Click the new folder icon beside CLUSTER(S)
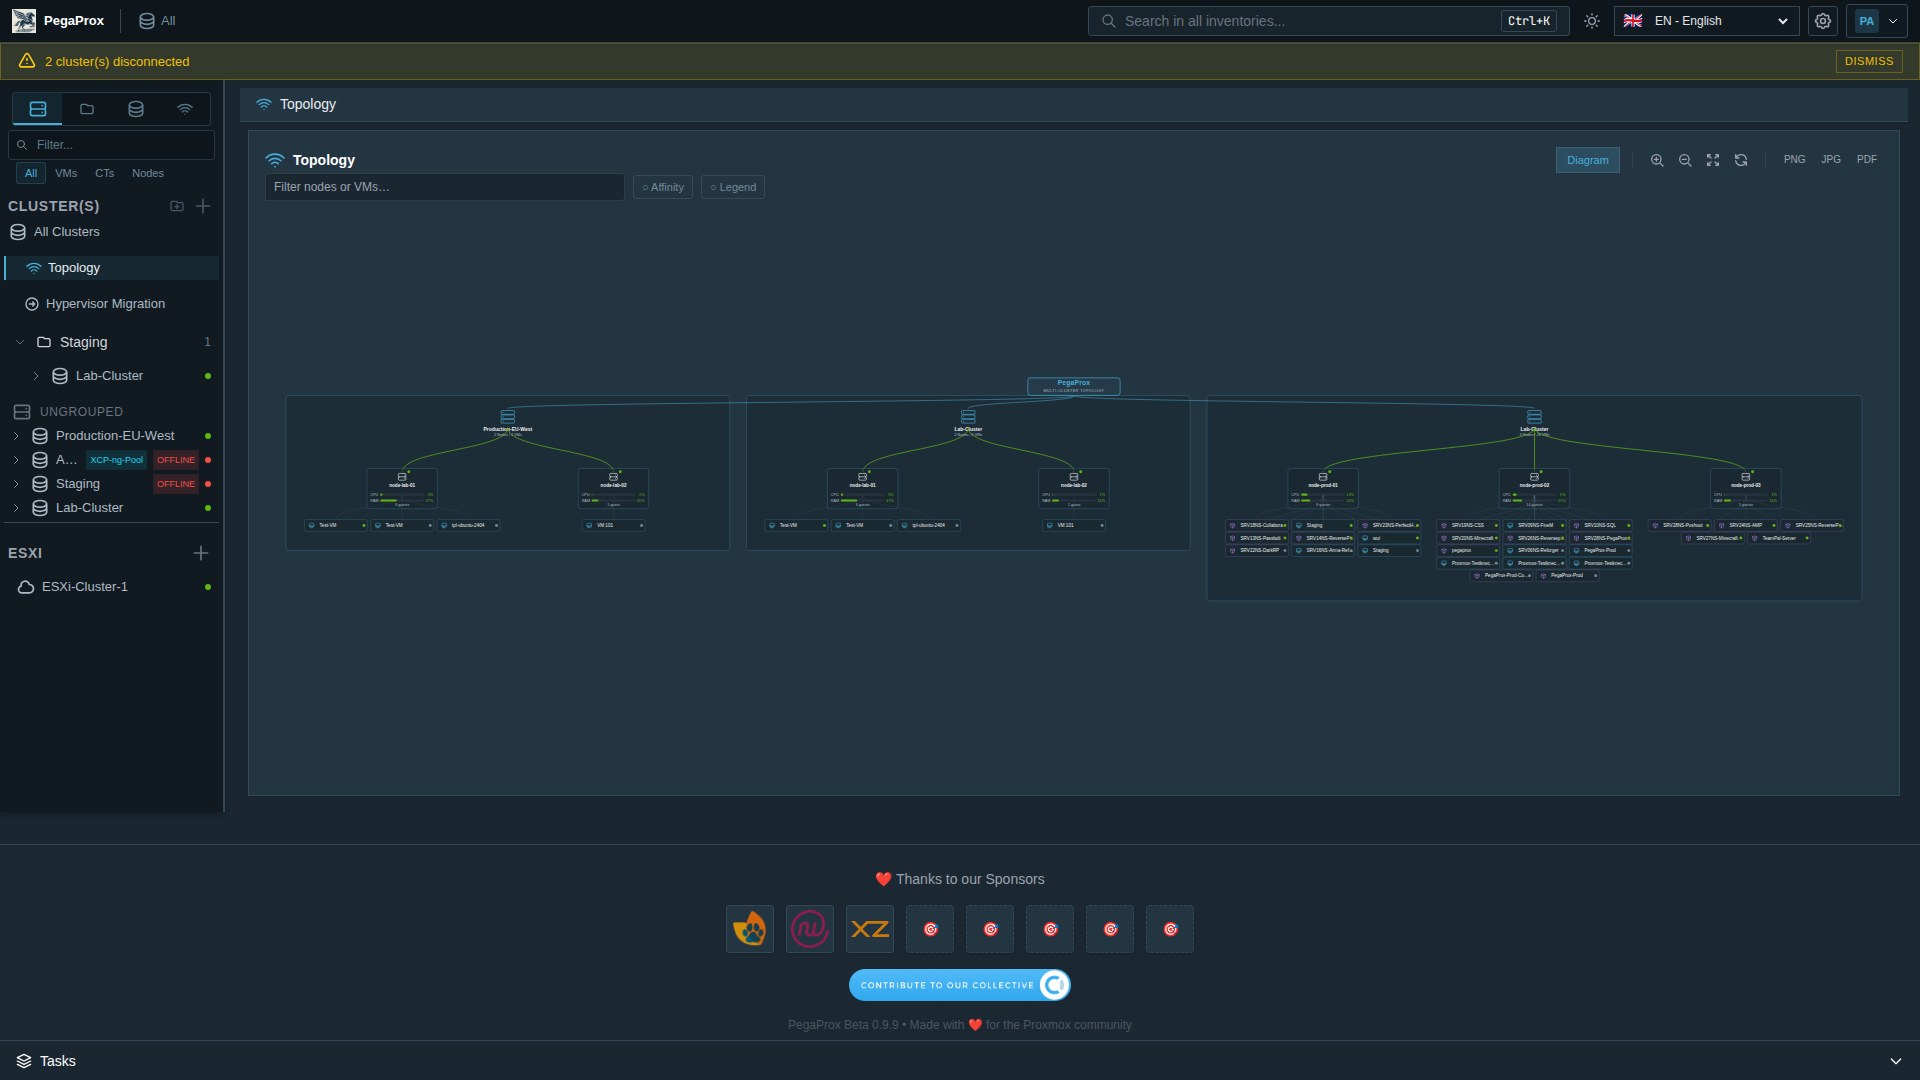The image size is (1920, 1080). click(177, 206)
